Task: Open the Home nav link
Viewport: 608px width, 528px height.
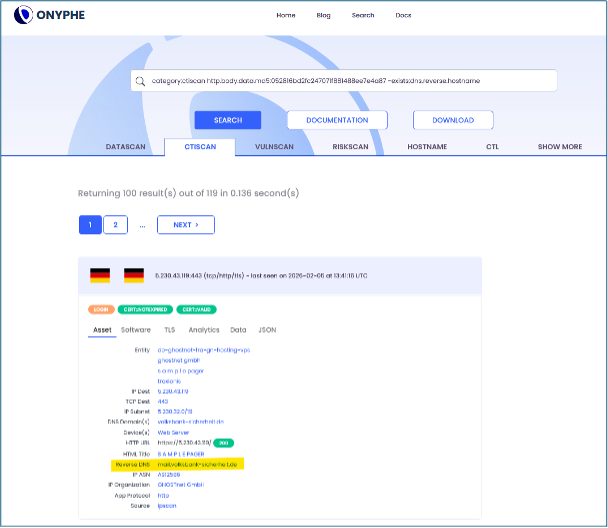Action: pyautogui.click(x=286, y=15)
